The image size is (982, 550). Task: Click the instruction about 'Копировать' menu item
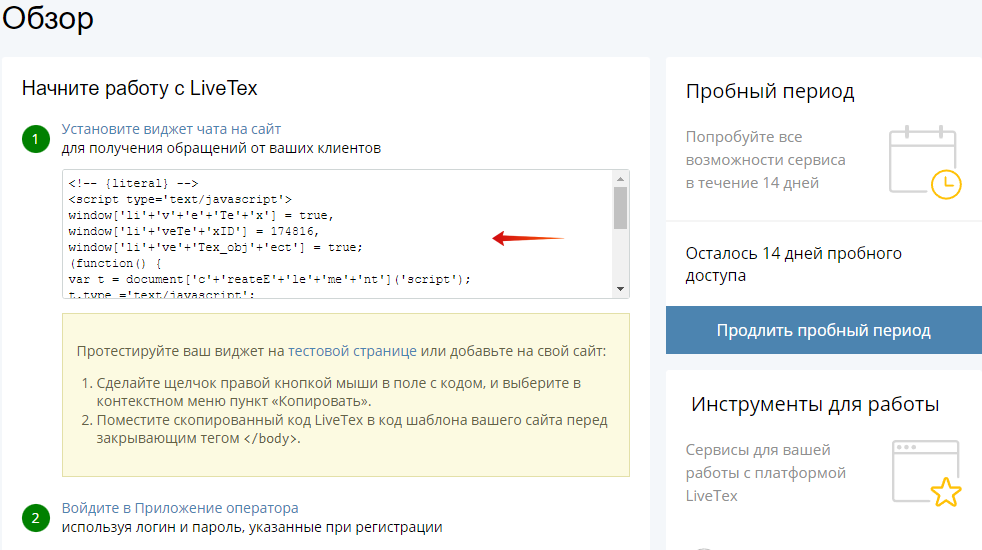coord(339,392)
